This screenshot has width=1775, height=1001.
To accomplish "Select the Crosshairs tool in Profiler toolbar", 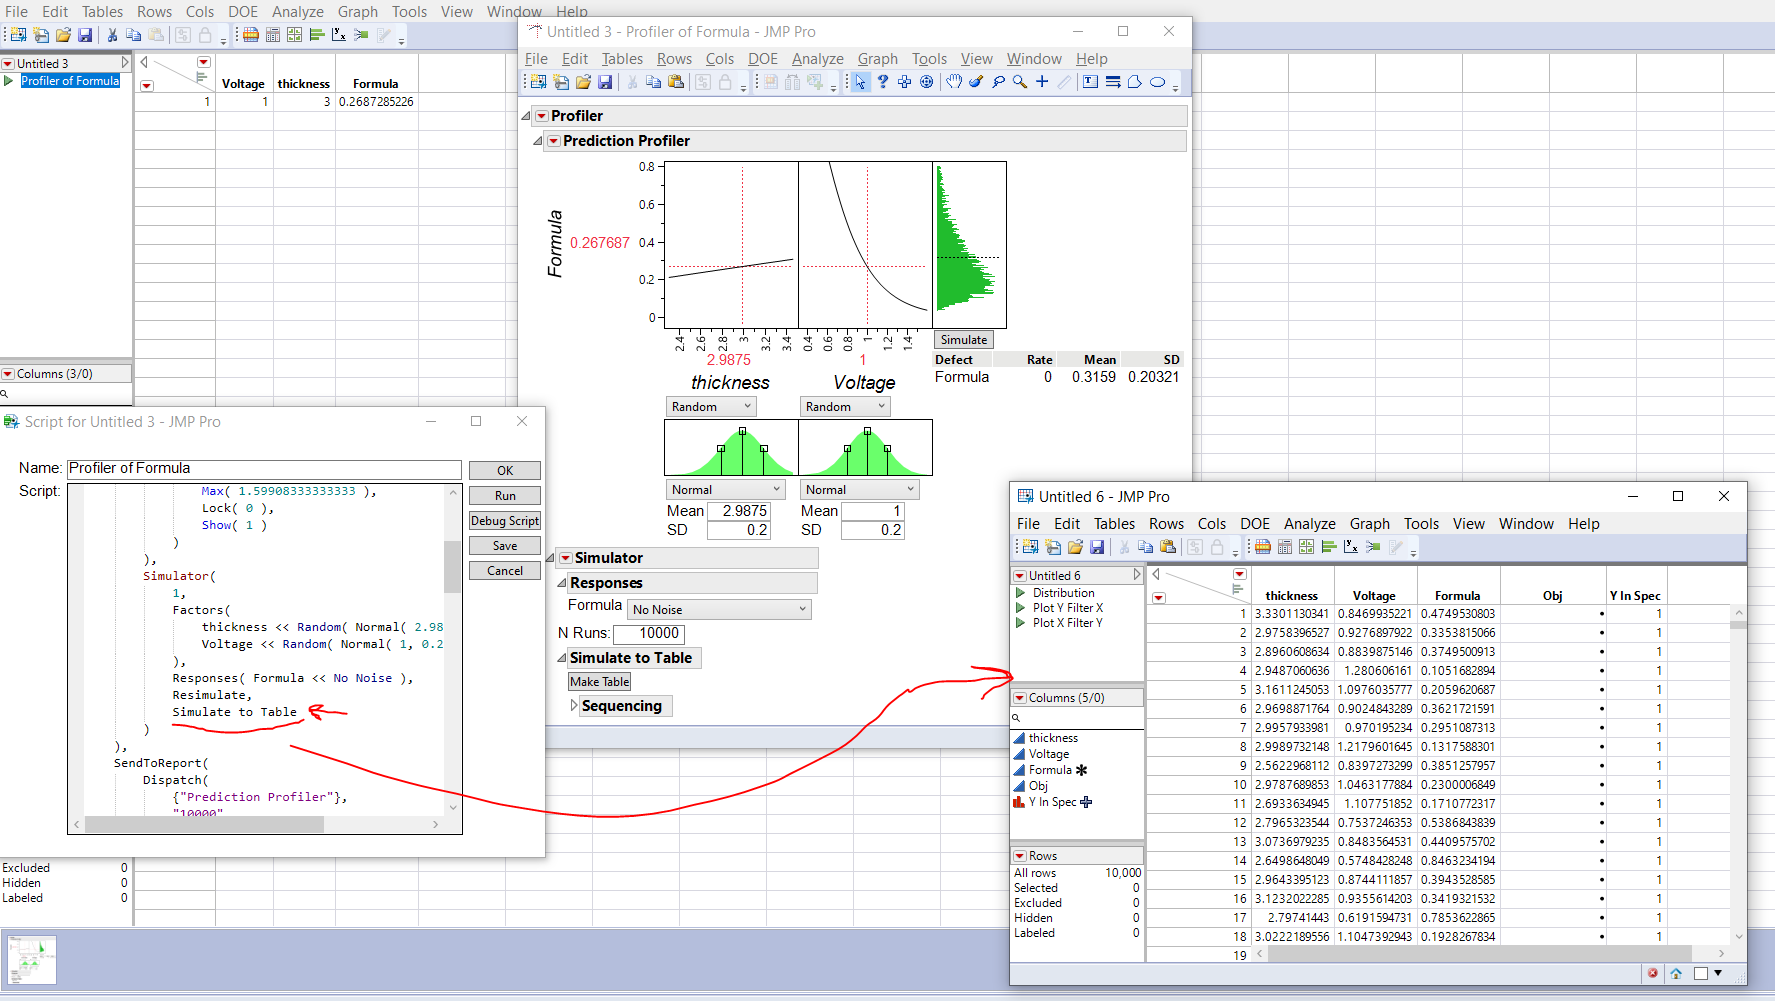I will (x=1042, y=82).
